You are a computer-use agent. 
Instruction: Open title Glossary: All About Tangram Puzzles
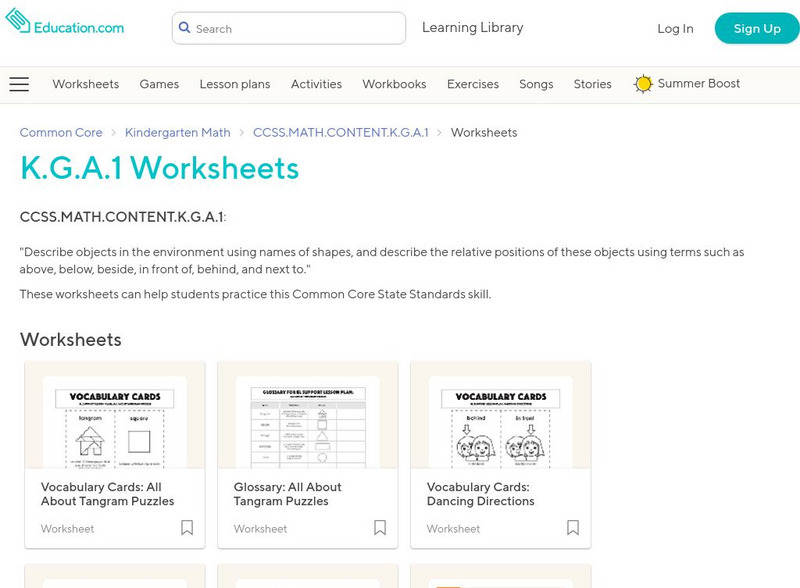(288, 494)
